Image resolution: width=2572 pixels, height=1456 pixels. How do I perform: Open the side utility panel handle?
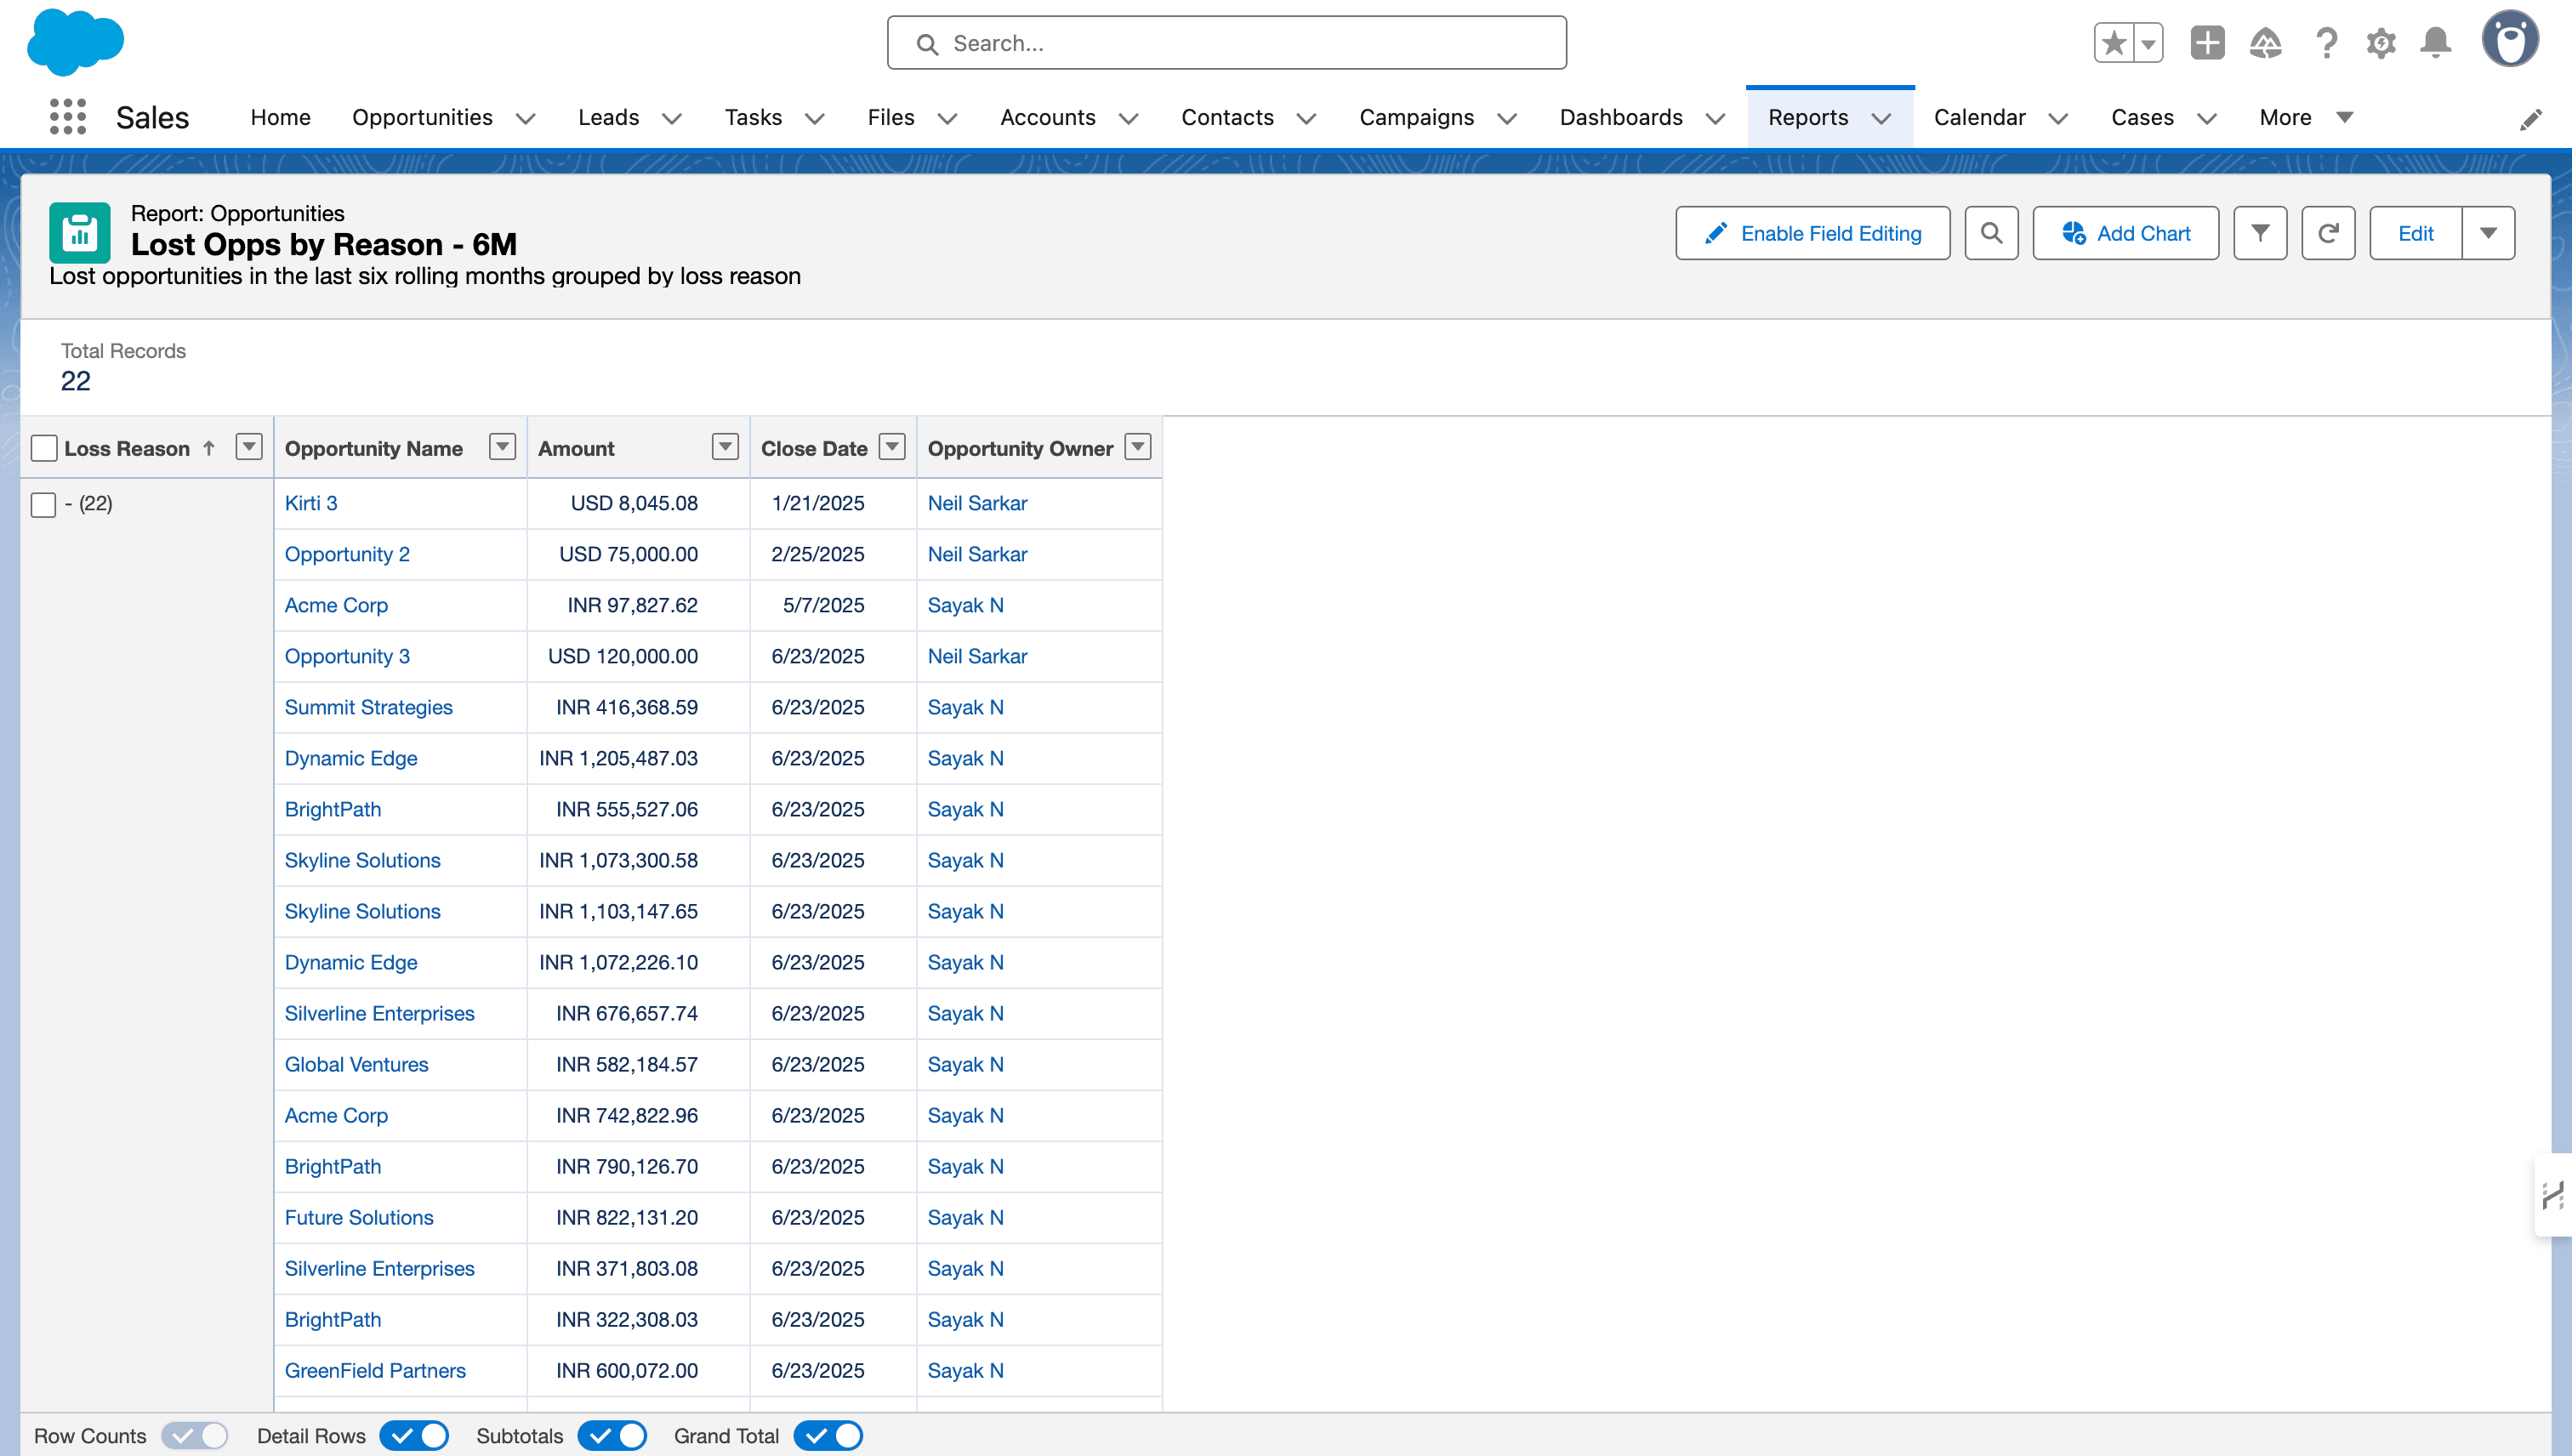tap(2553, 1195)
